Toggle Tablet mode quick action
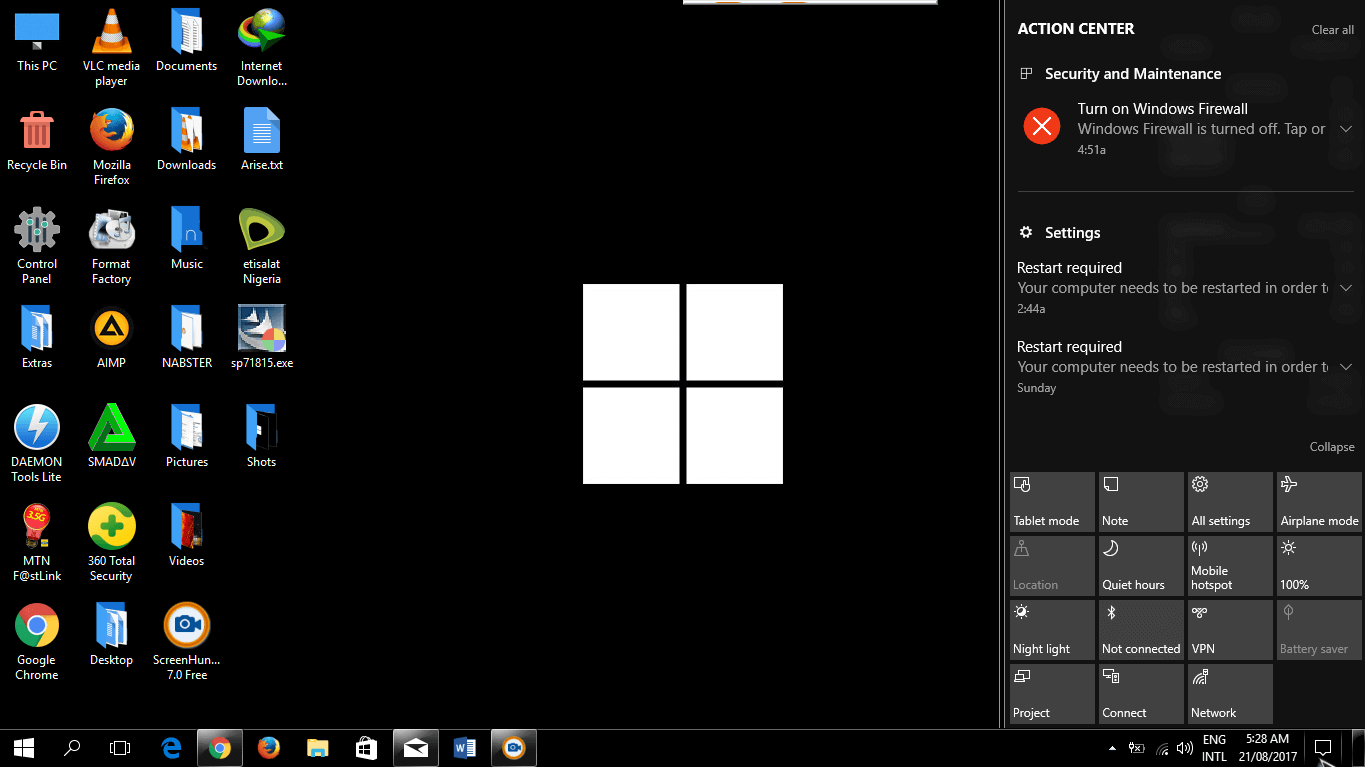1365x767 pixels. [x=1052, y=502]
